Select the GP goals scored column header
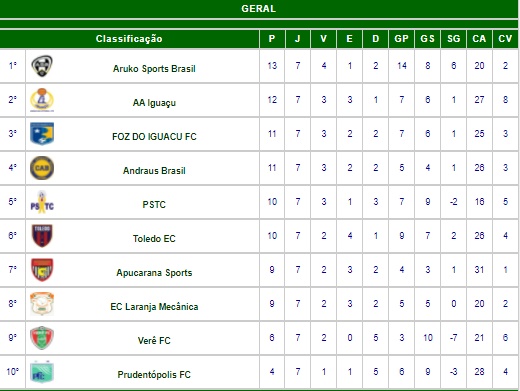 (x=401, y=39)
